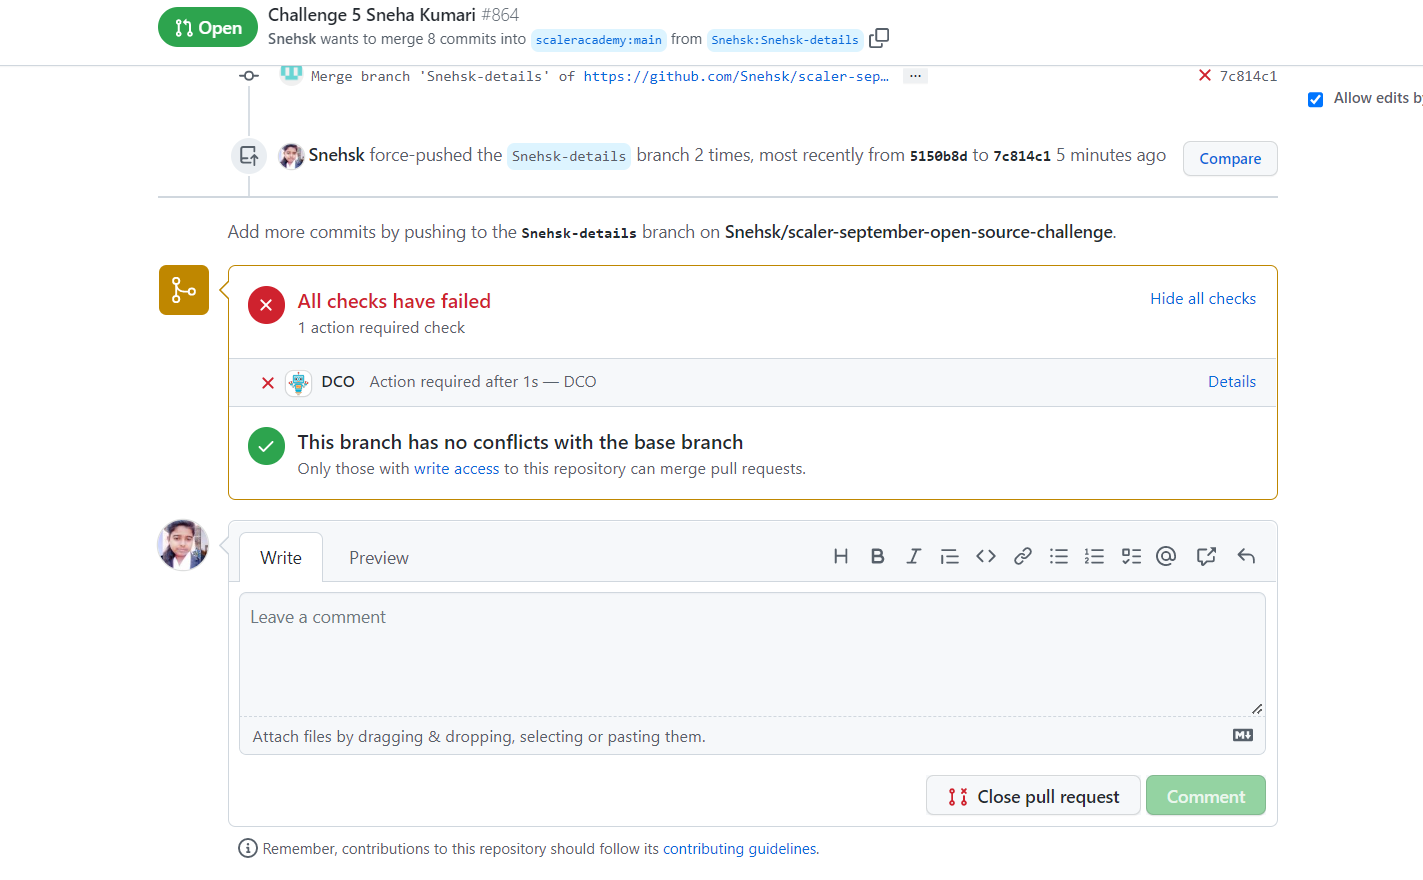Click the Close pull request button

[1033, 795]
